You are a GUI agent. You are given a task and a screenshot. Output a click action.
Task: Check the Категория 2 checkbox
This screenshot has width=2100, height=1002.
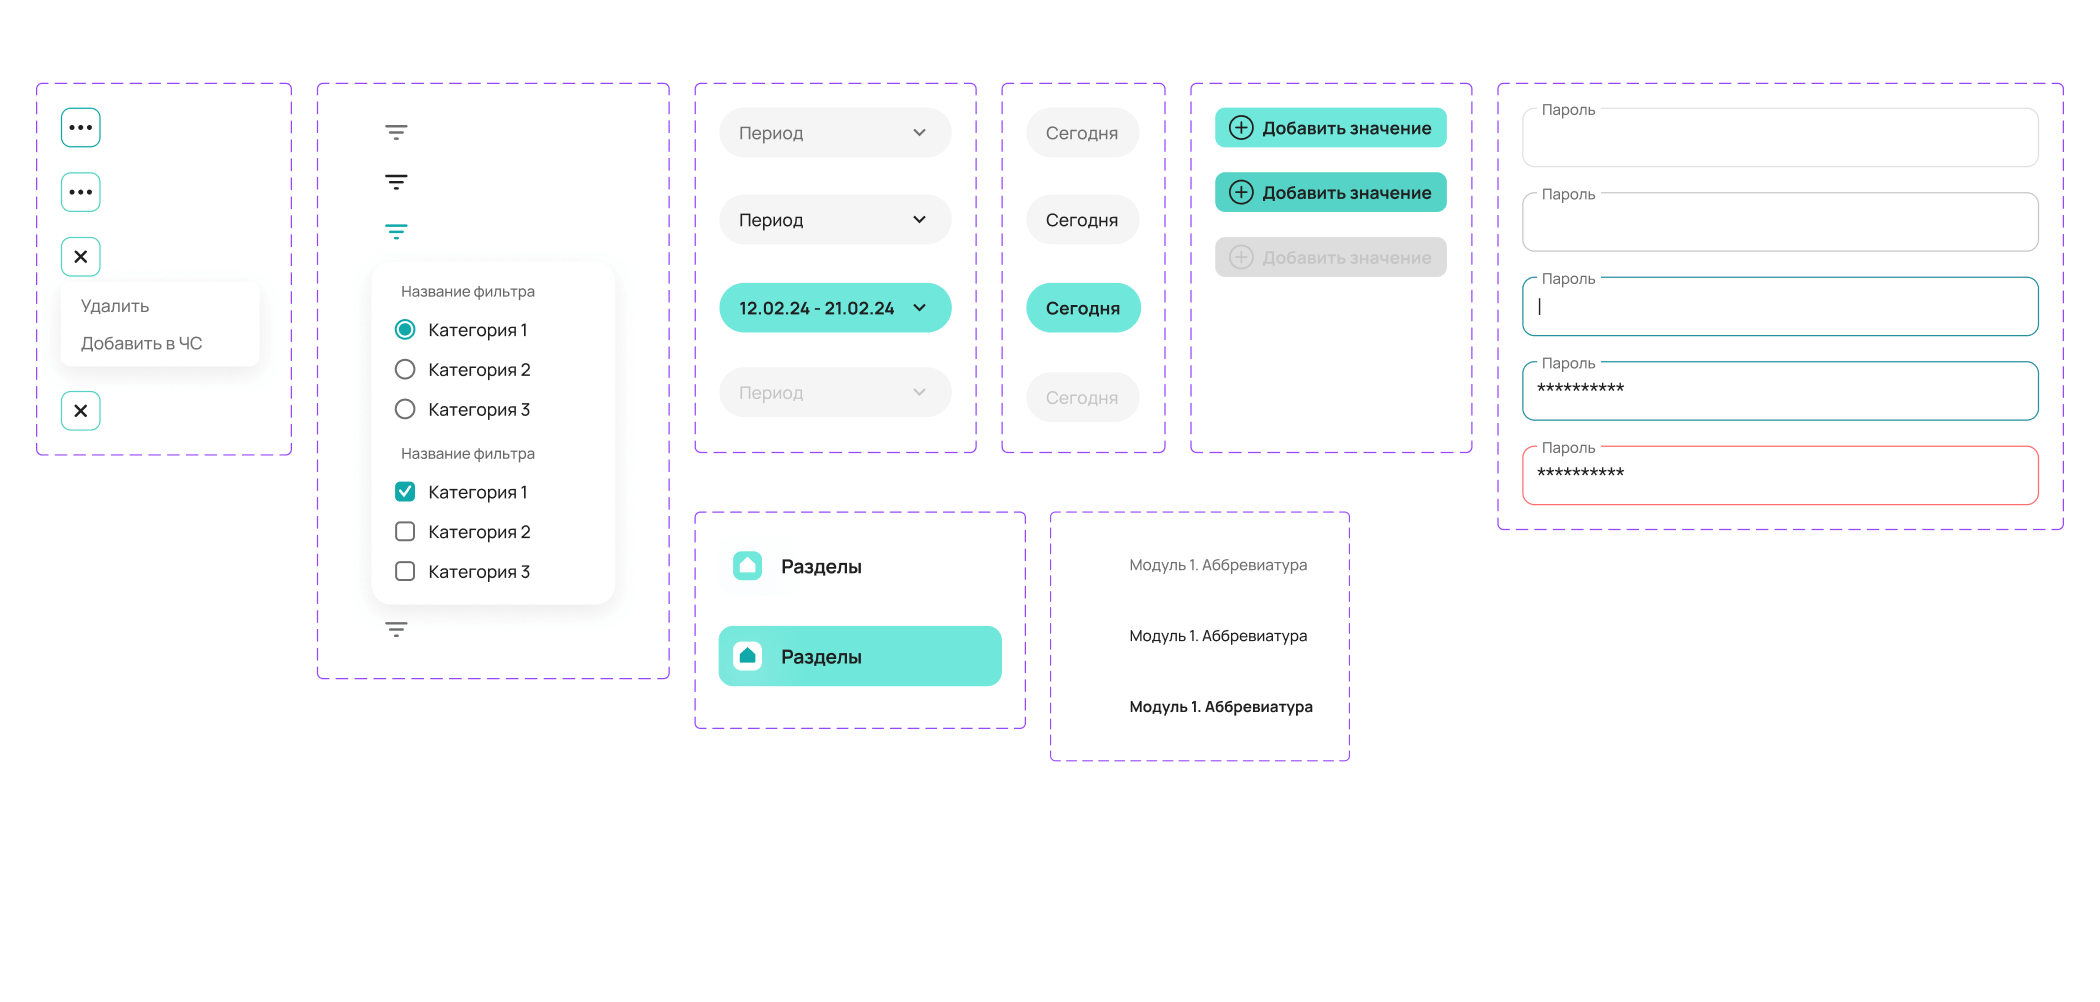[x=405, y=532]
